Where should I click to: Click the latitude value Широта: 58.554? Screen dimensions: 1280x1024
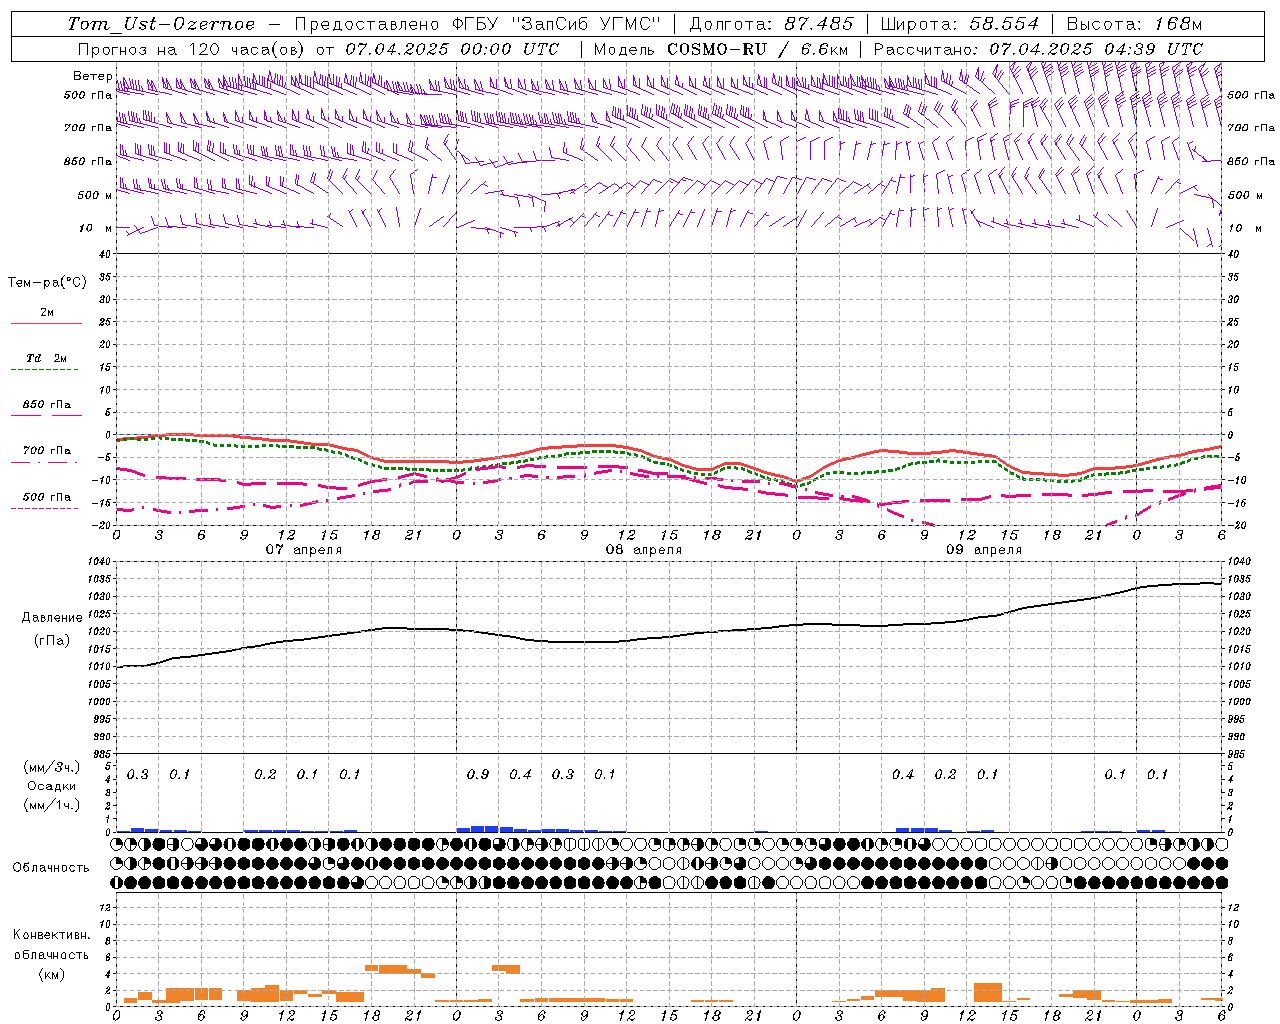point(959,24)
